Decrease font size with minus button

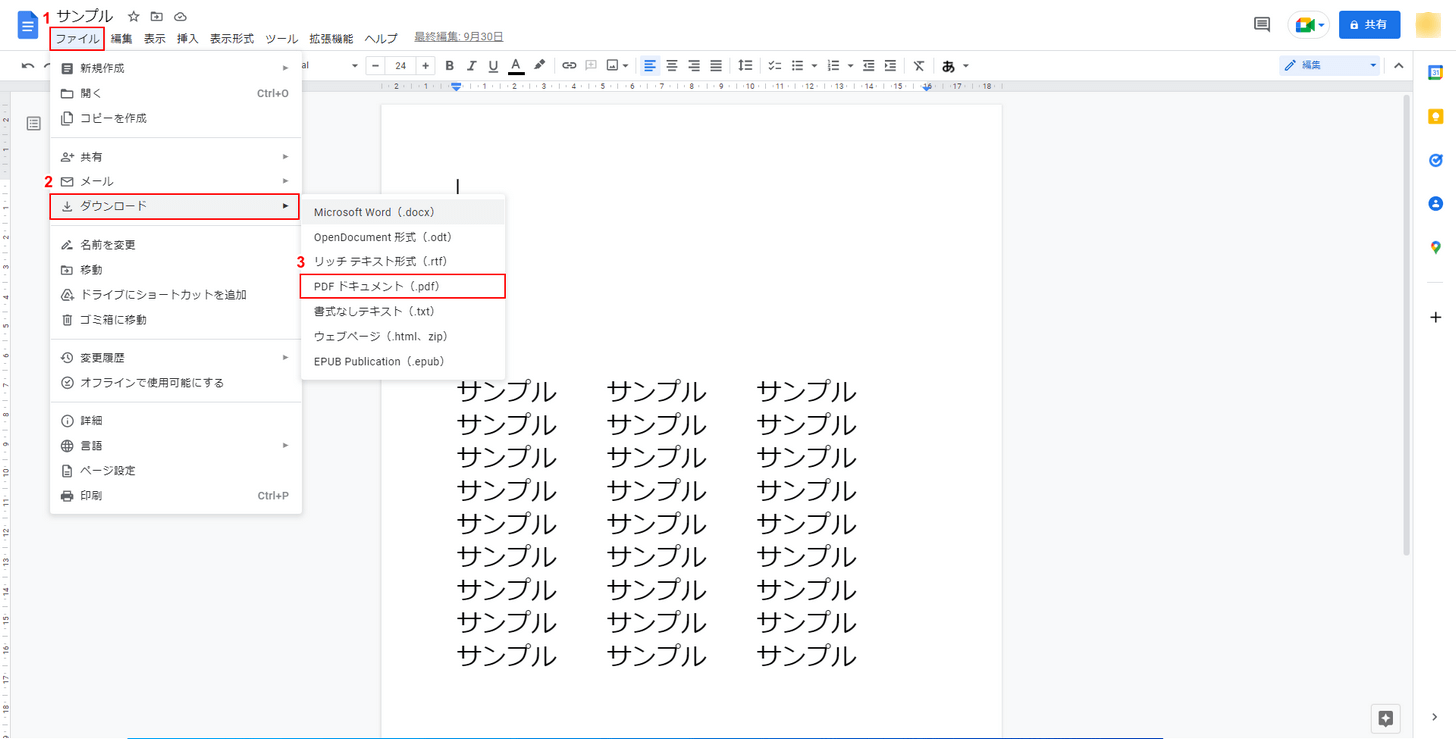[x=376, y=66]
